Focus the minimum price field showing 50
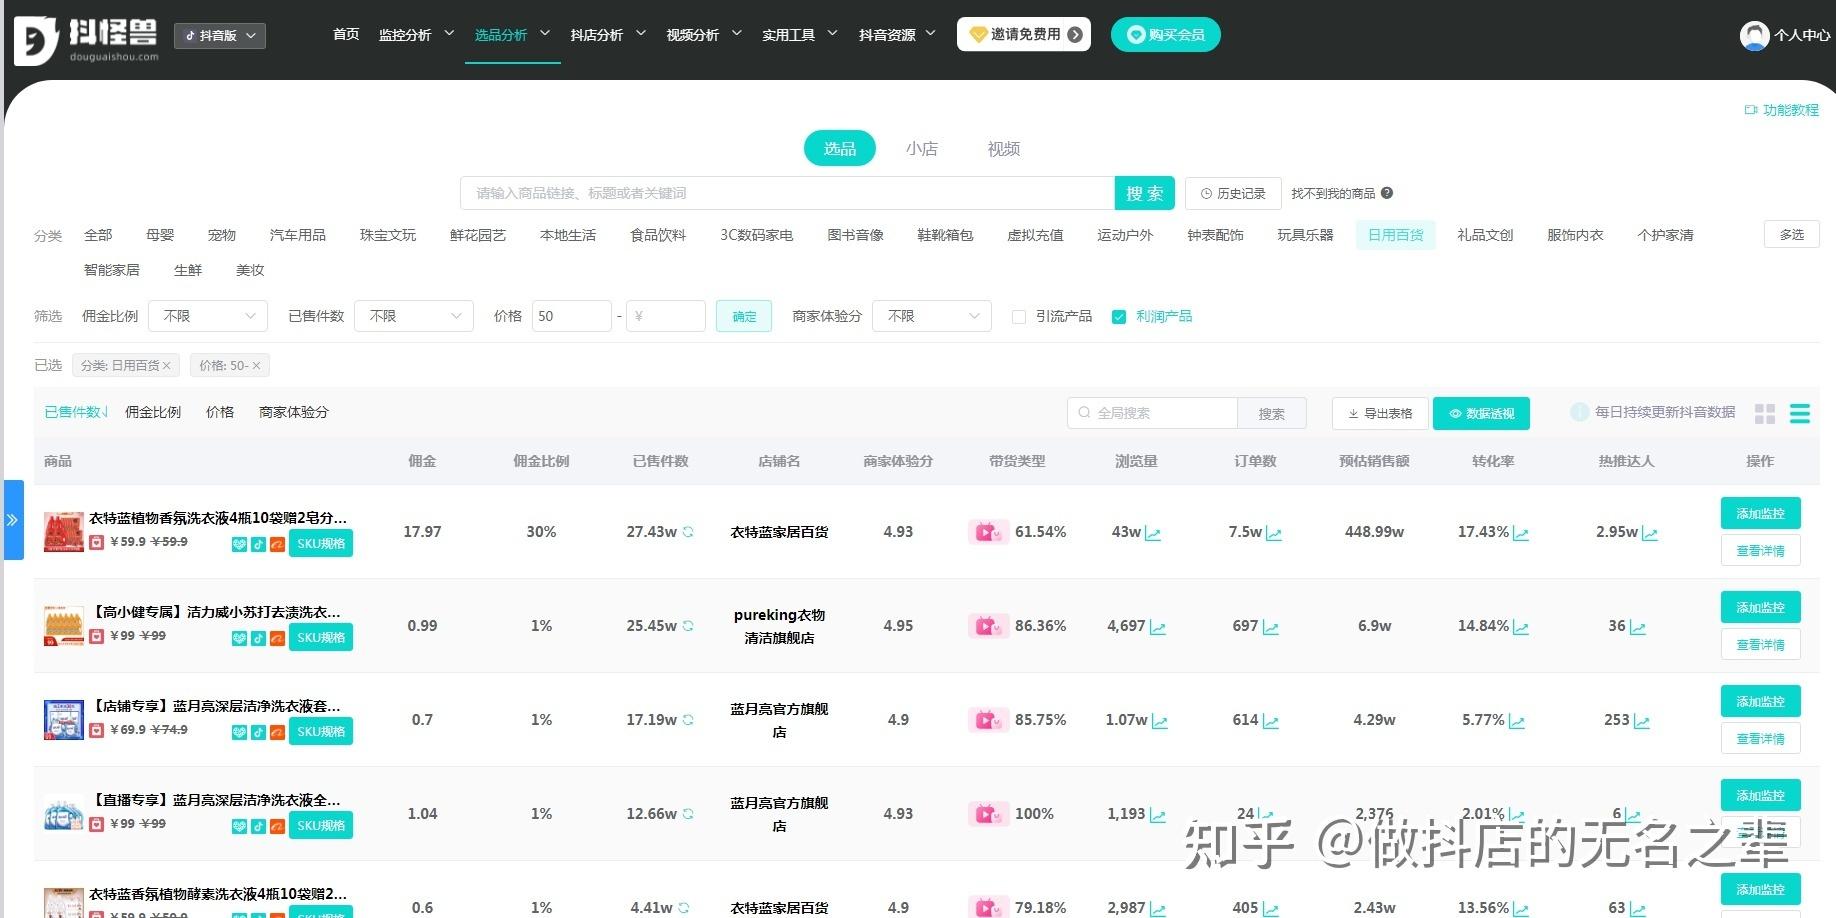 pos(572,316)
